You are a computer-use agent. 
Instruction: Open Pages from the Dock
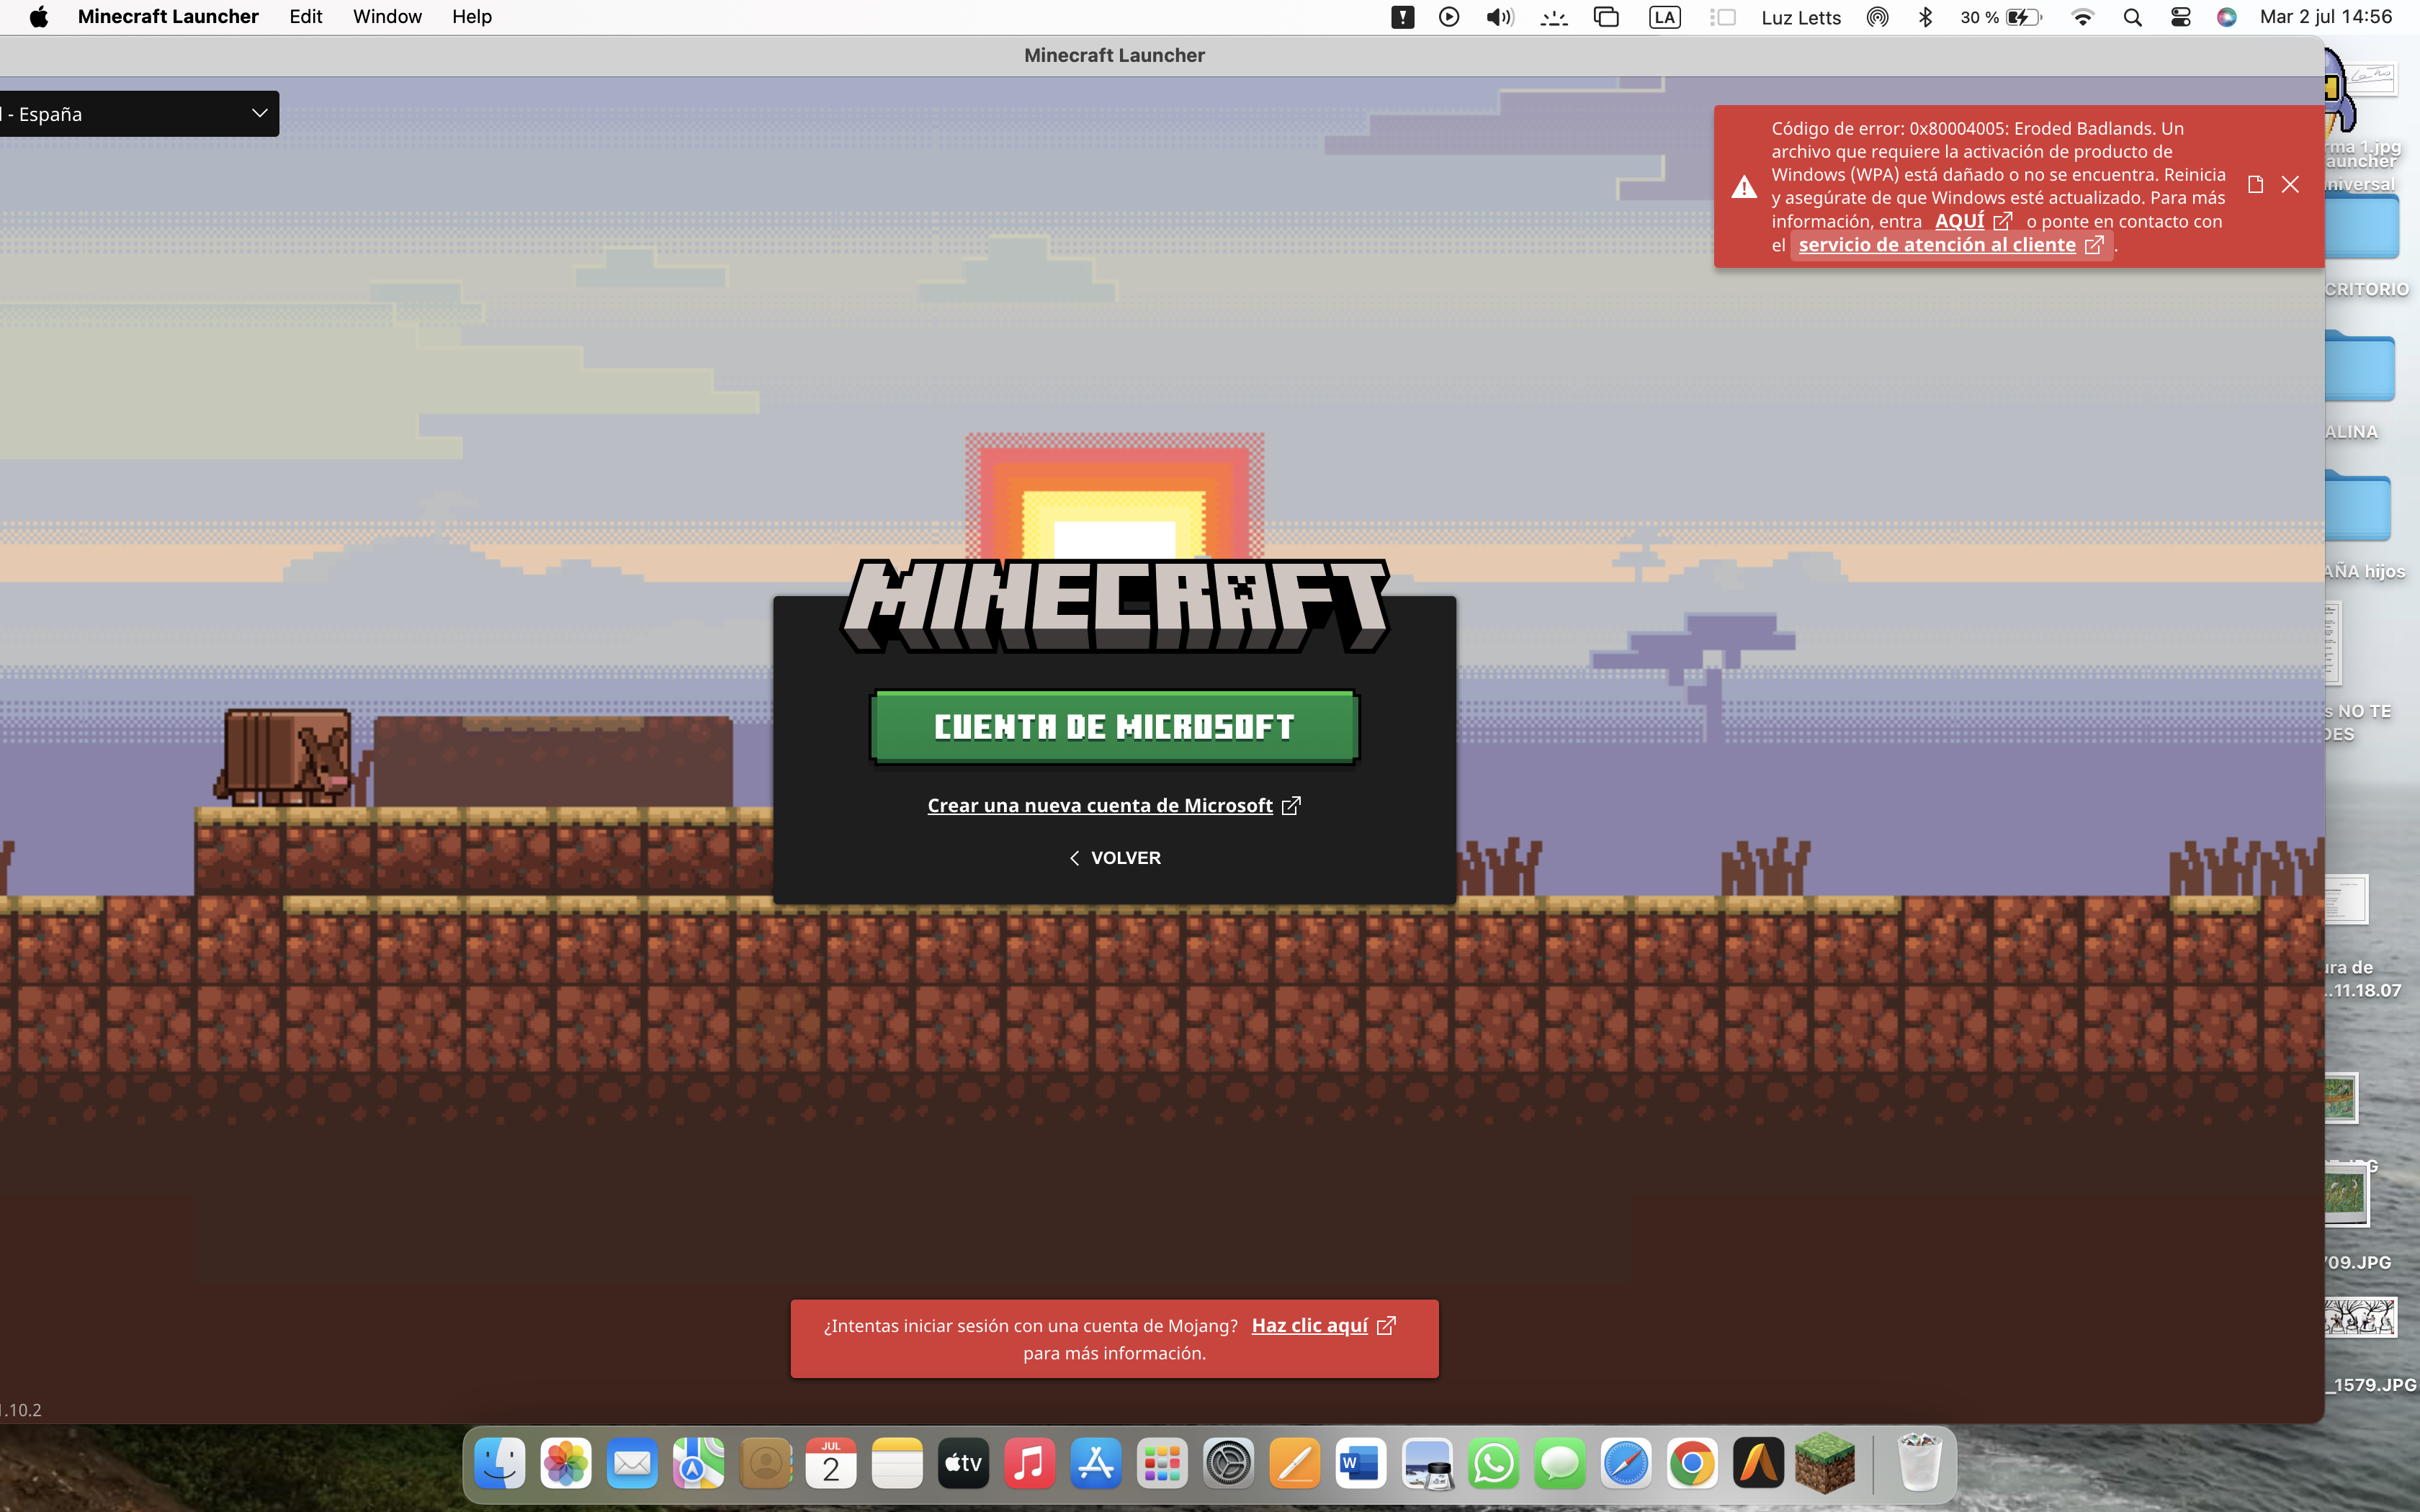coord(1295,1464)
